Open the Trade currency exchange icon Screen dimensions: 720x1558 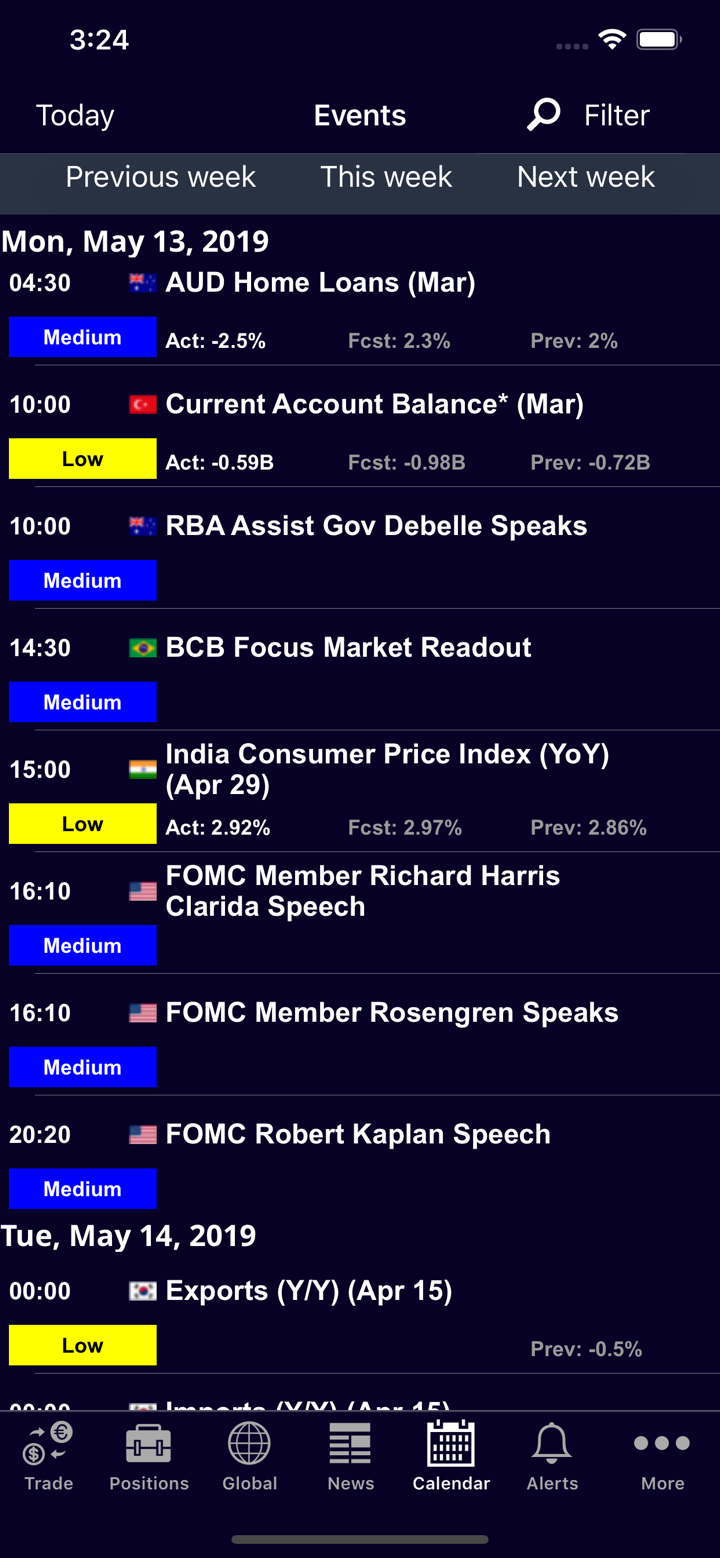(49, 1445)
